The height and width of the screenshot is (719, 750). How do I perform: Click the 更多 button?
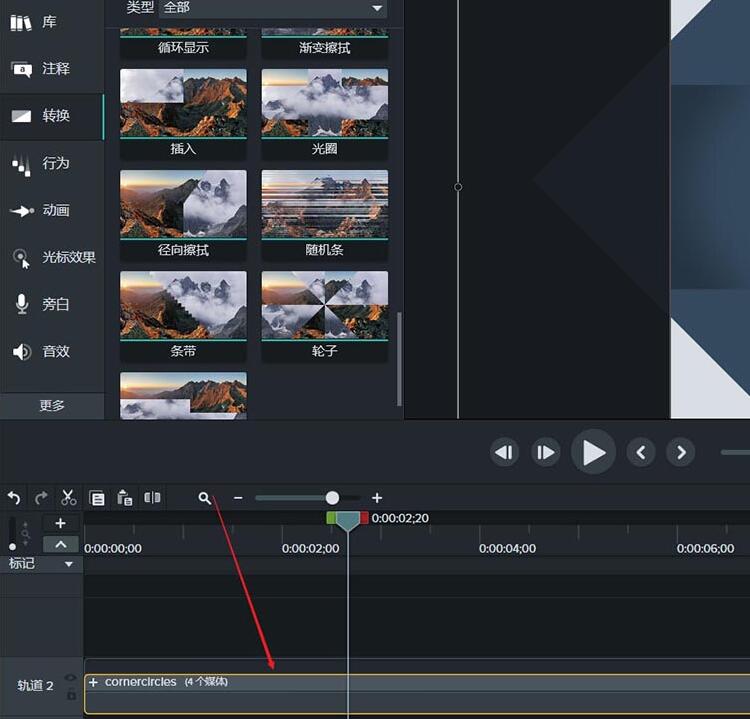point(52,405)
